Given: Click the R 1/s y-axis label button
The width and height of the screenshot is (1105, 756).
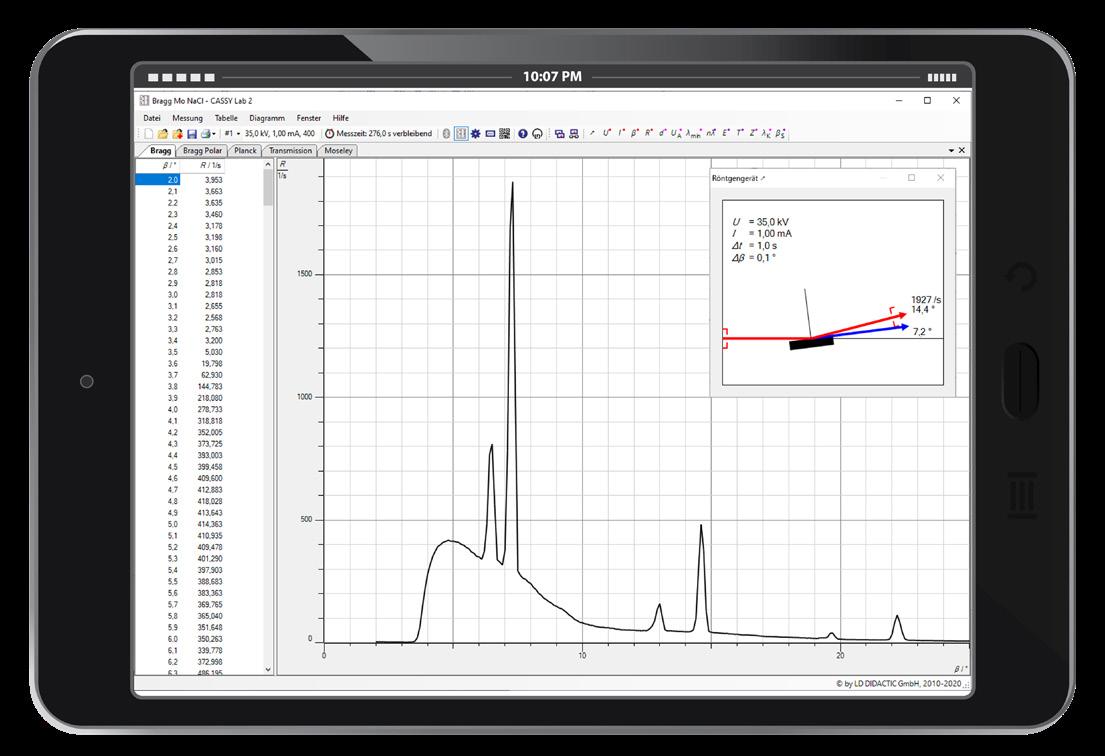Looking at the screenshot, I should coord(283,169).
